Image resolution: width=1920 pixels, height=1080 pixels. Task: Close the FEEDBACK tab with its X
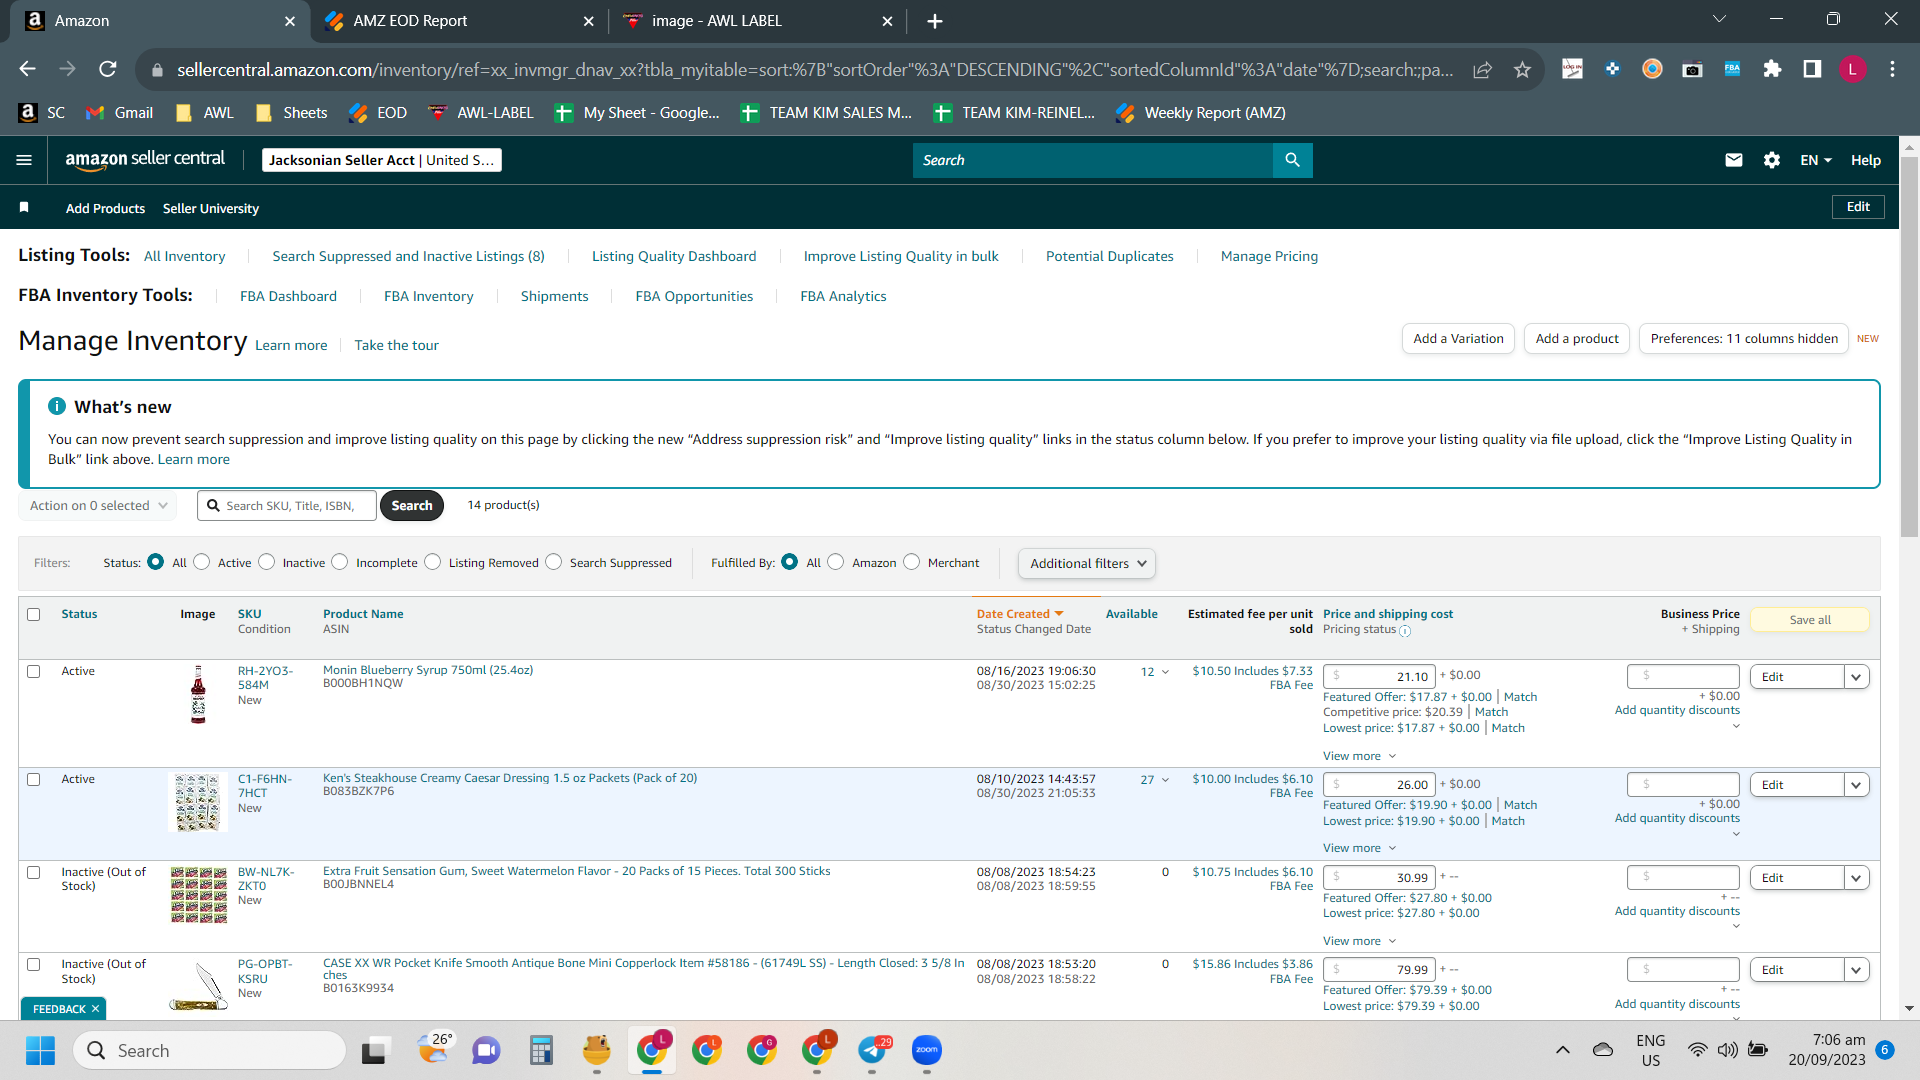(x=96, y=1009)
